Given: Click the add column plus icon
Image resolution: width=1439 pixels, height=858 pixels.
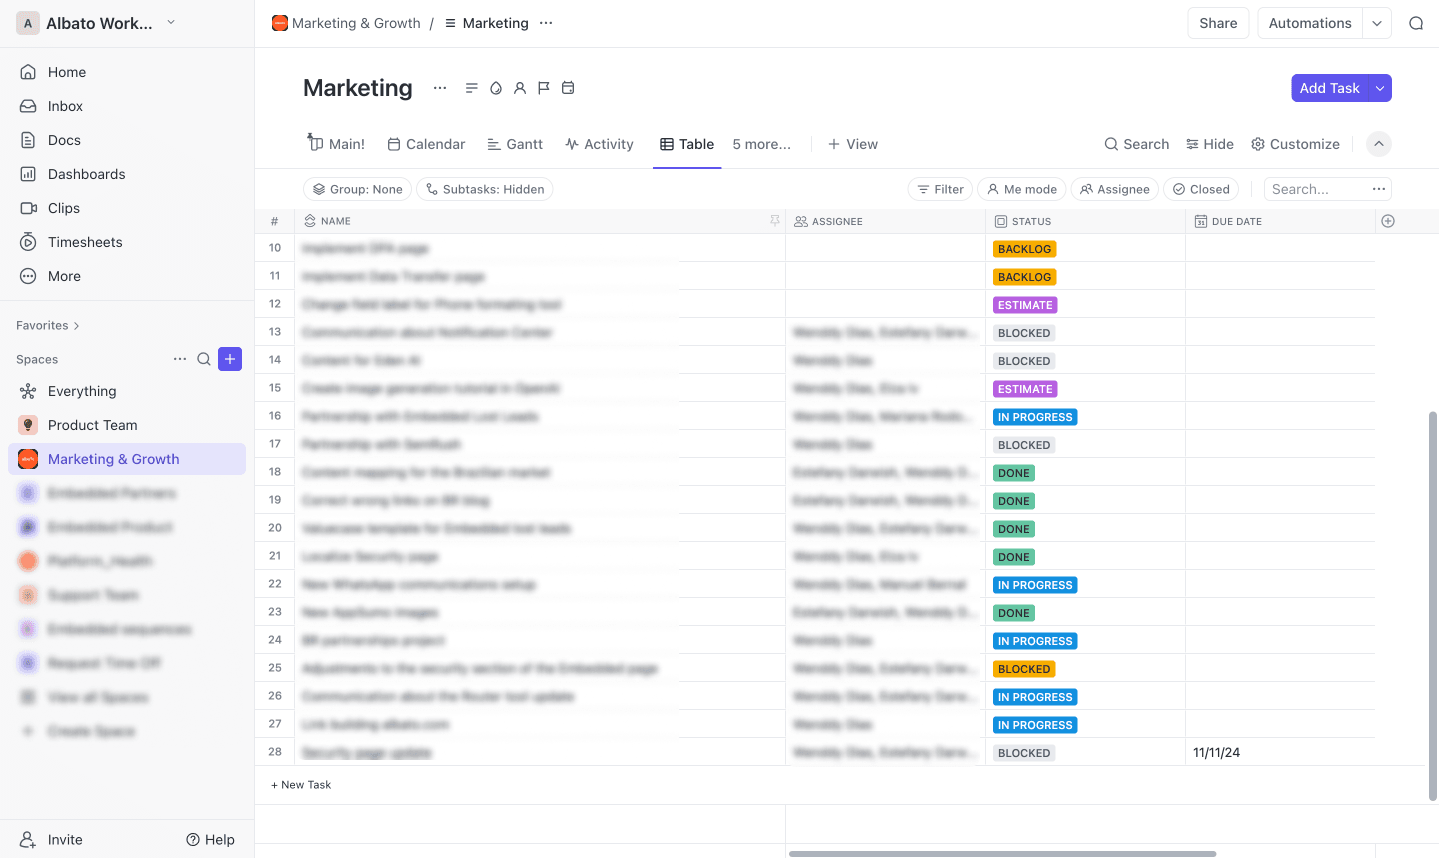Looking at the screenshot, I should click(1388, 221).
